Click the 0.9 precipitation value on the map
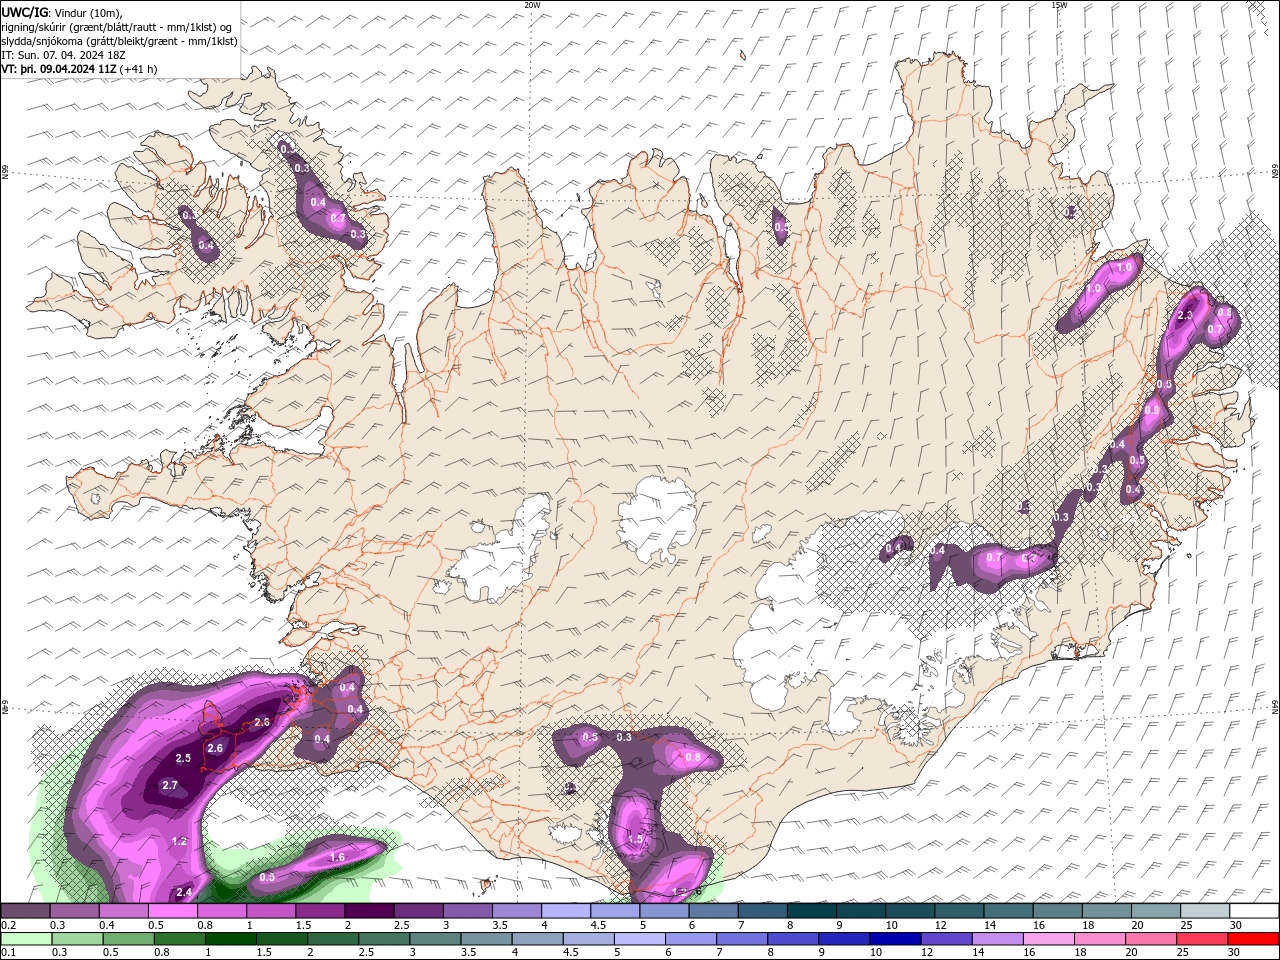 (x=1152, y=411)
